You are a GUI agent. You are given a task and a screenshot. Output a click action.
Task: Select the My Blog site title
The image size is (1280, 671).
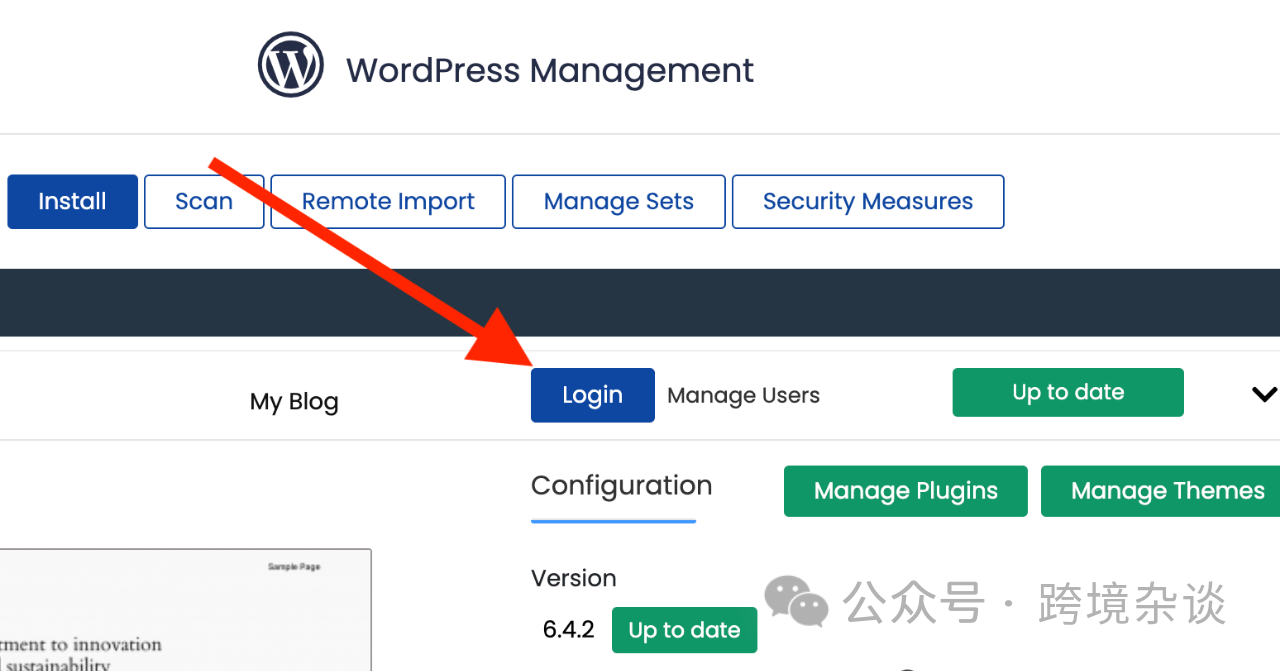[294, 402]
